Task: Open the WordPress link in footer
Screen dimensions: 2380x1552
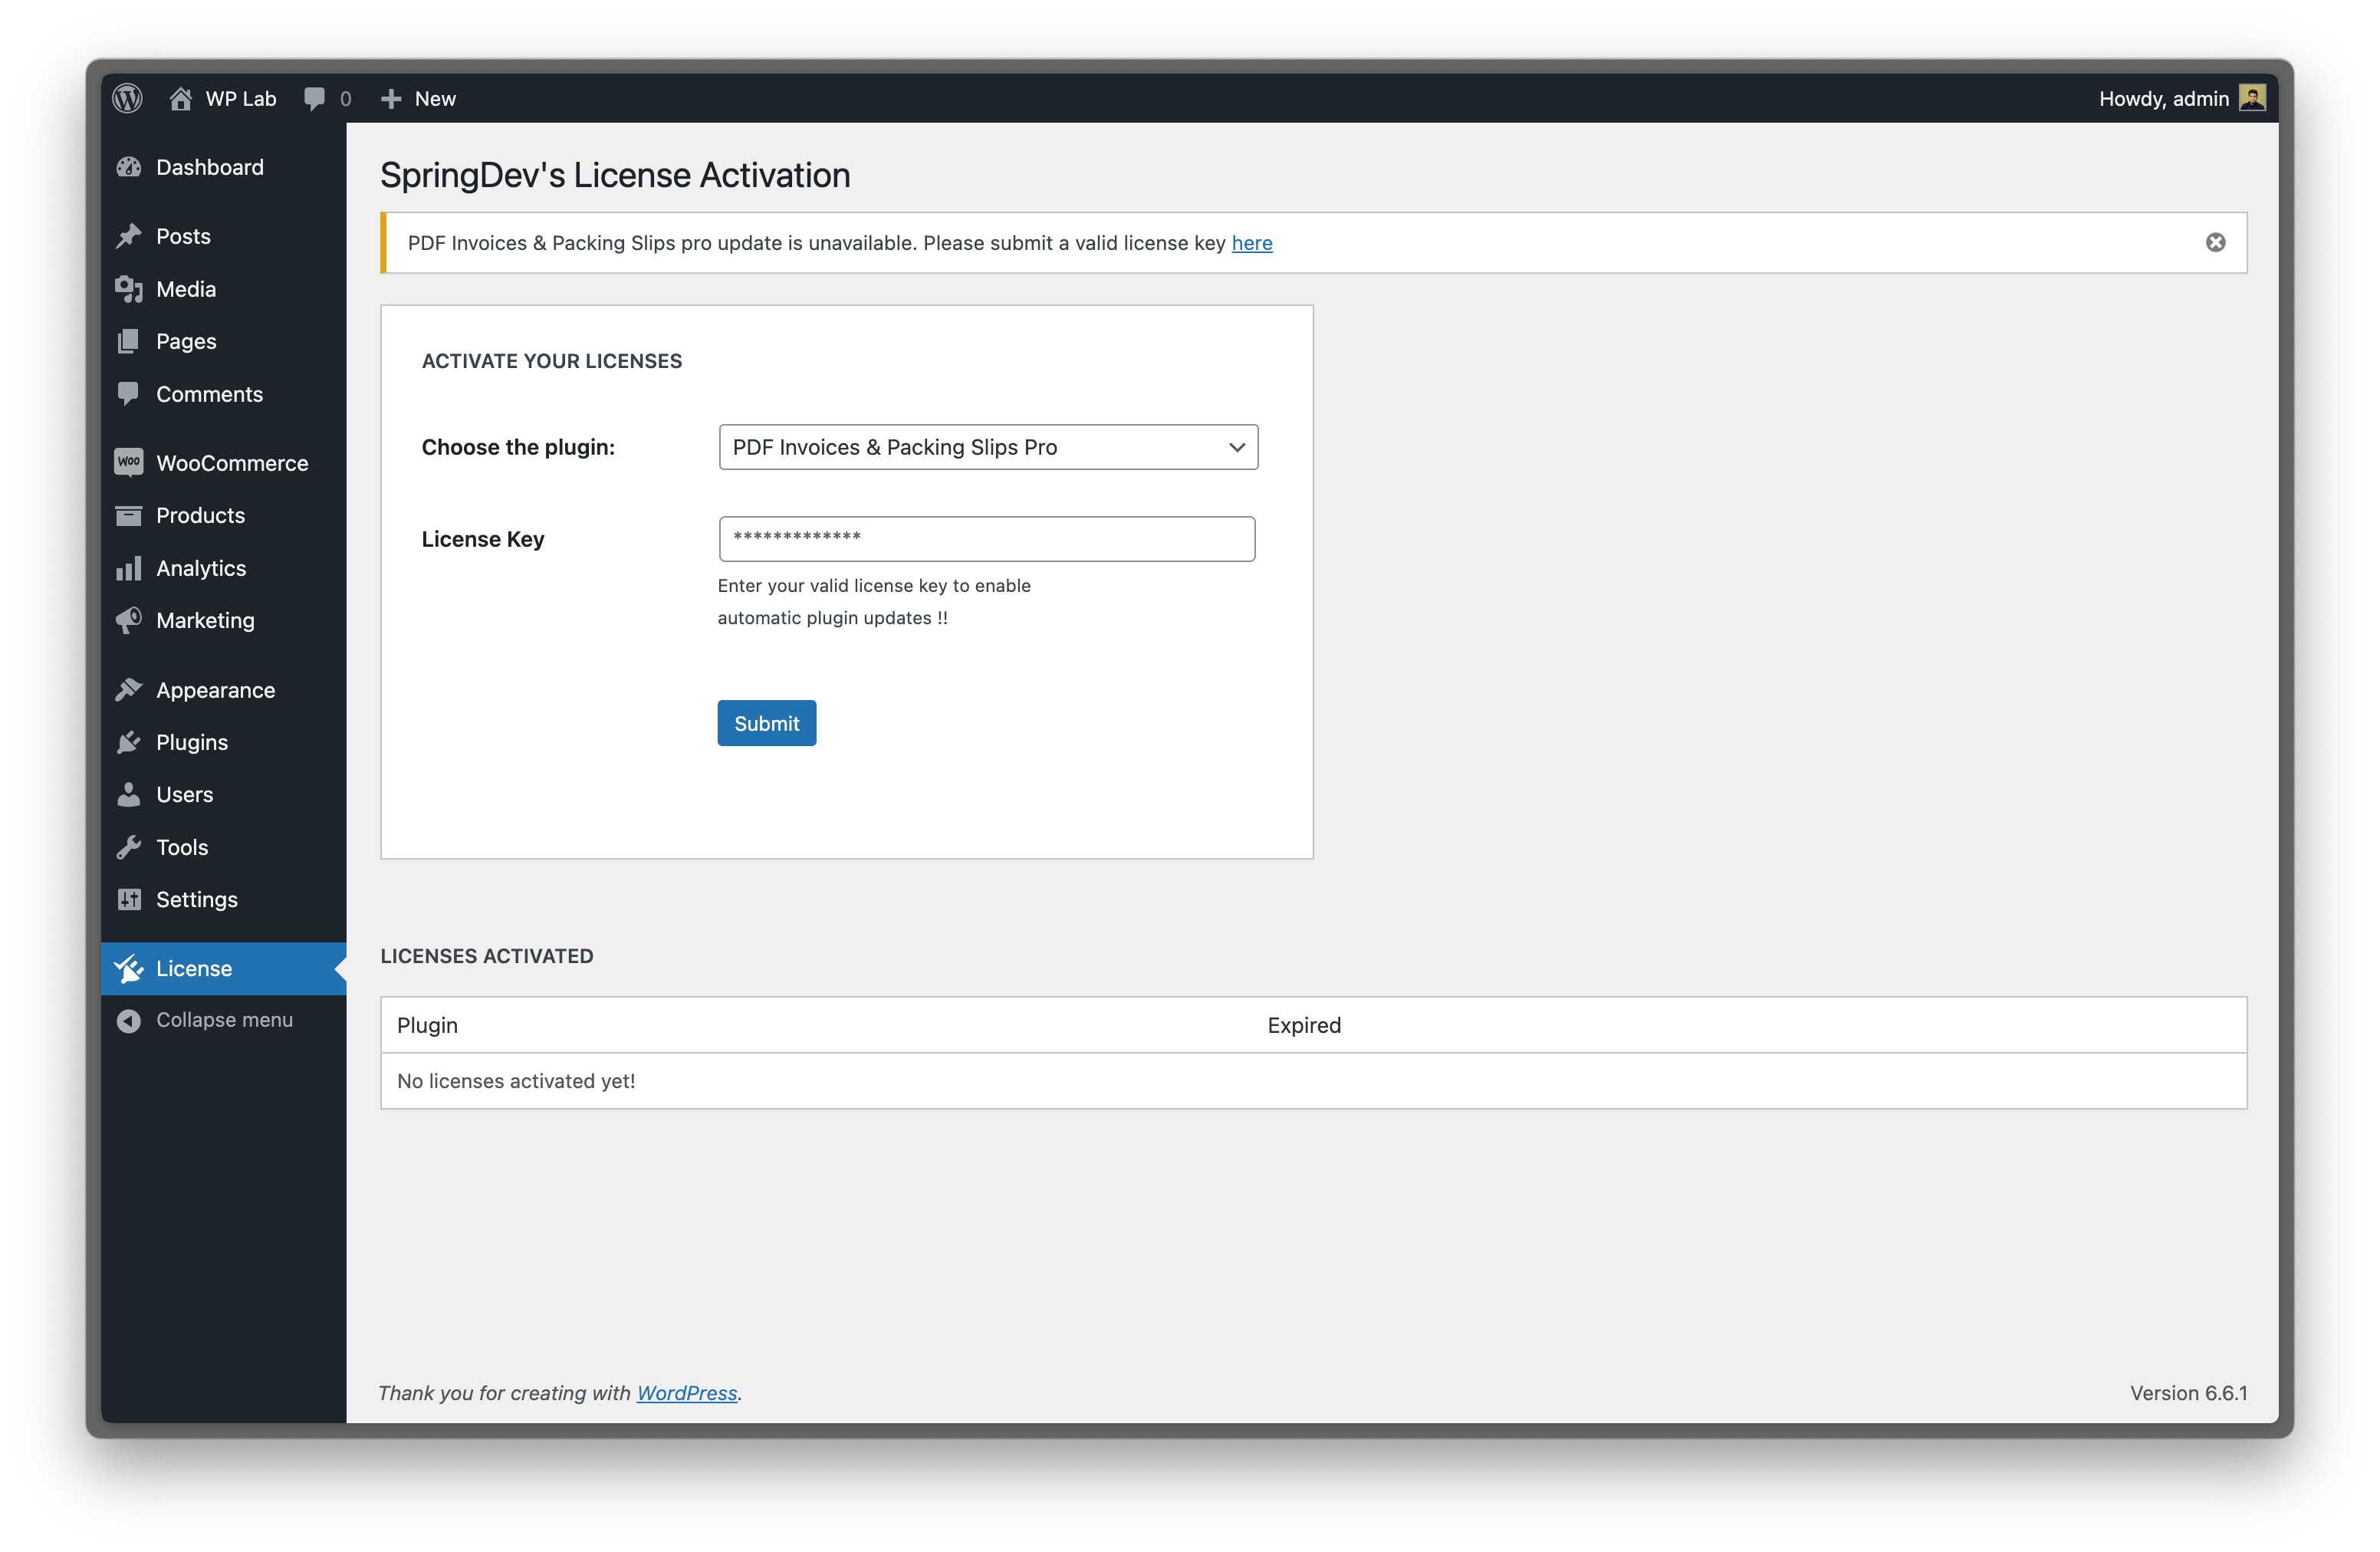Action: click(686, 1393)
